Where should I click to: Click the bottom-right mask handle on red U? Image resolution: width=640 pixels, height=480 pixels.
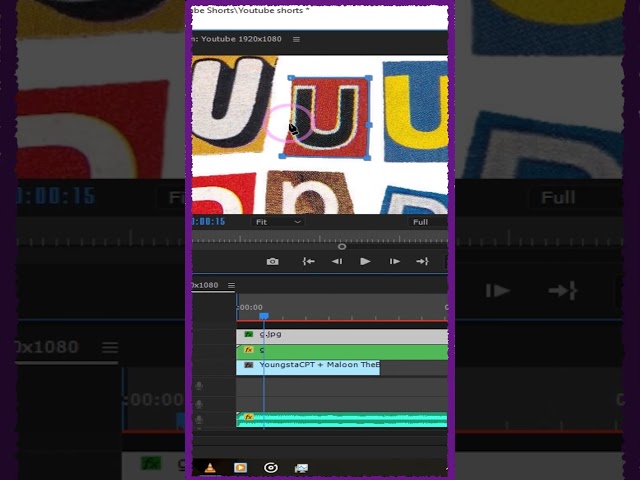pyautogui.click(x=367, y=157)
